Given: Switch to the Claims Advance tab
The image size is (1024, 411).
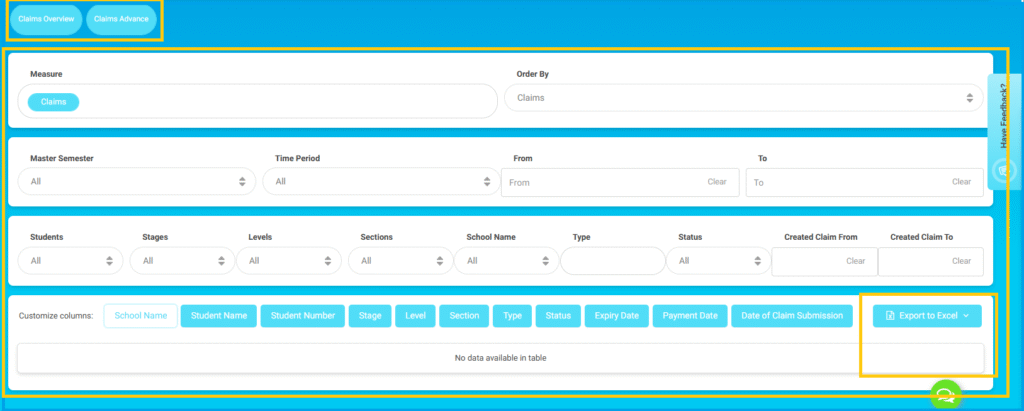Looking at the screenshot, I should click(121, 20).
